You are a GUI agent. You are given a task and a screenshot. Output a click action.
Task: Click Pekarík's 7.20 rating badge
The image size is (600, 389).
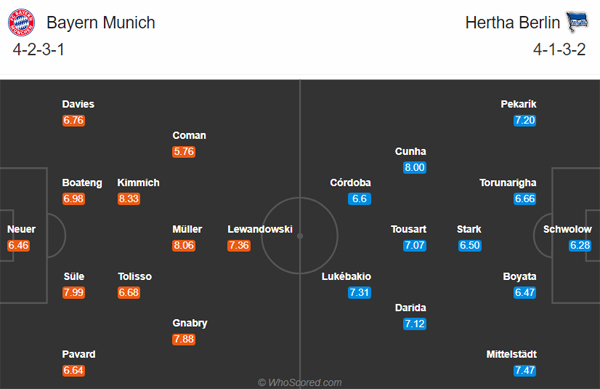tap(525, 120)
